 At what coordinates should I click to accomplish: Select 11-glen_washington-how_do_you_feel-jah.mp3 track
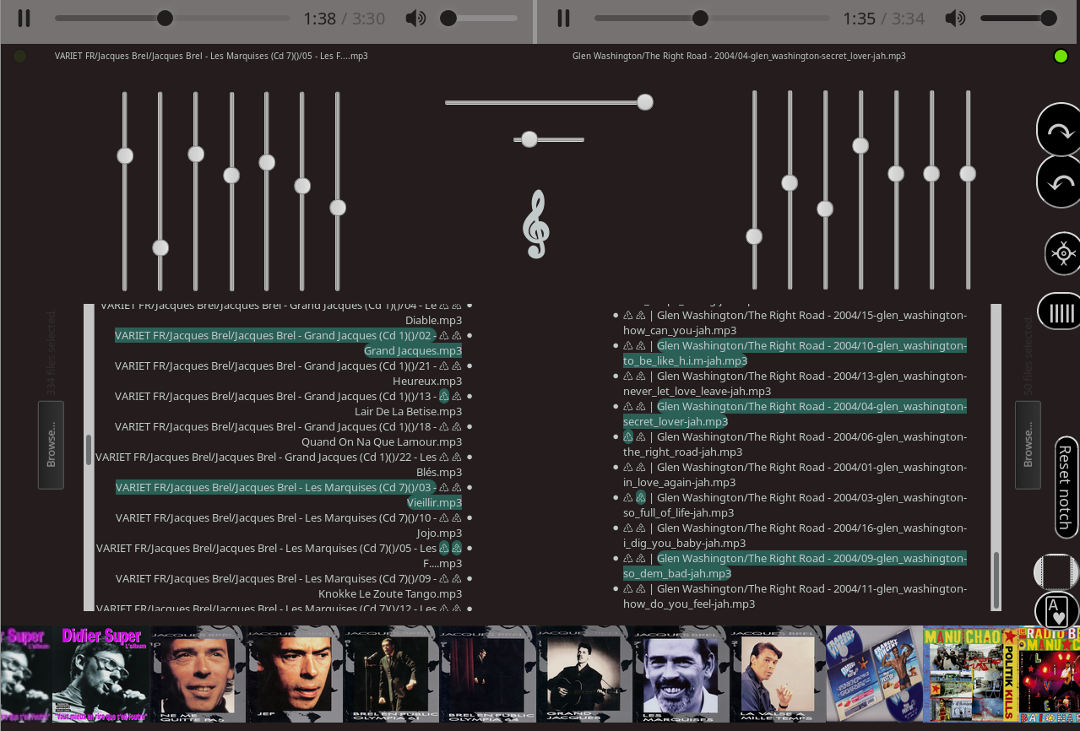coord(795,596)
